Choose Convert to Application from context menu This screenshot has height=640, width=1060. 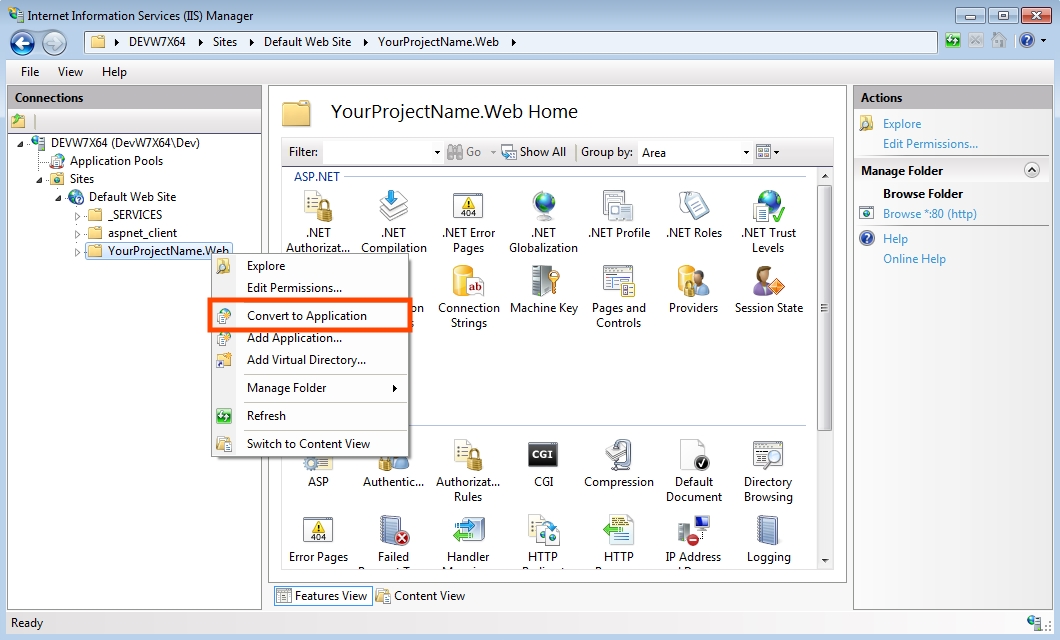click(306, 316)
